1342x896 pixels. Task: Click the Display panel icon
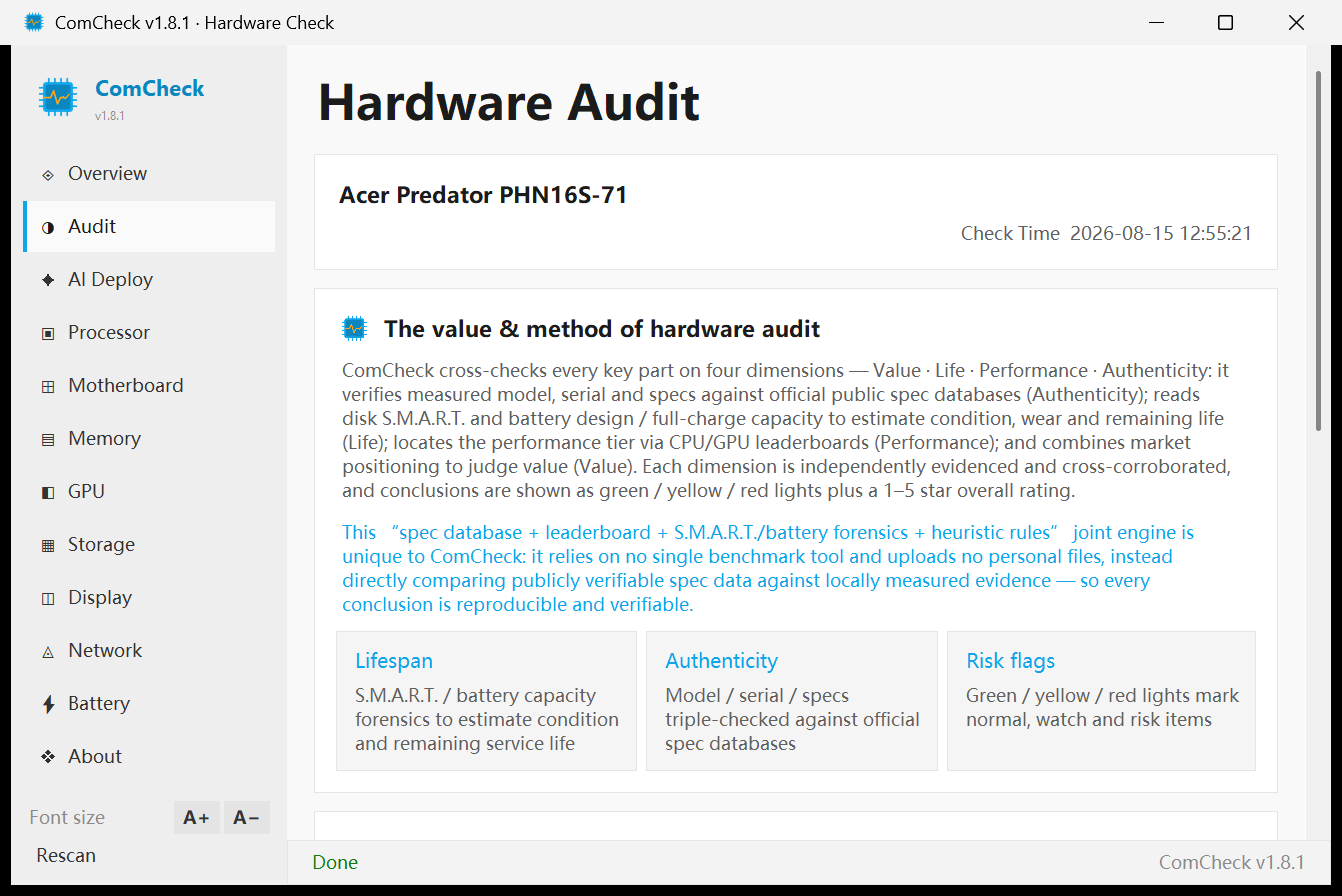coord(48,599)
